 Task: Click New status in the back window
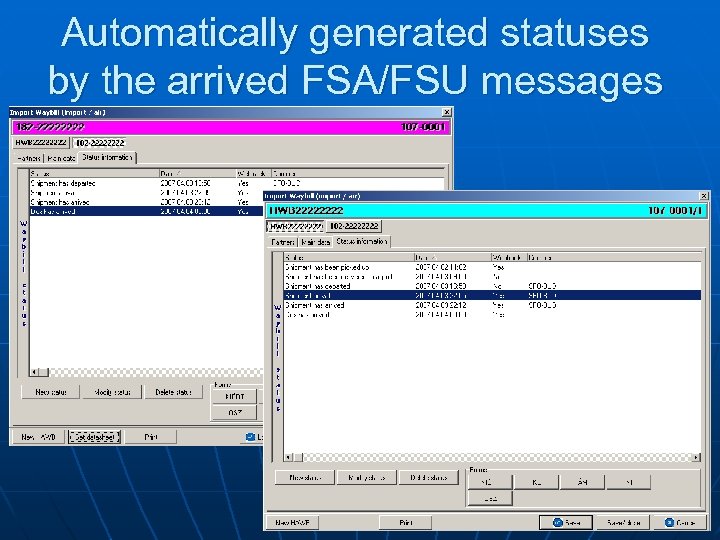(x=51, y=392)
